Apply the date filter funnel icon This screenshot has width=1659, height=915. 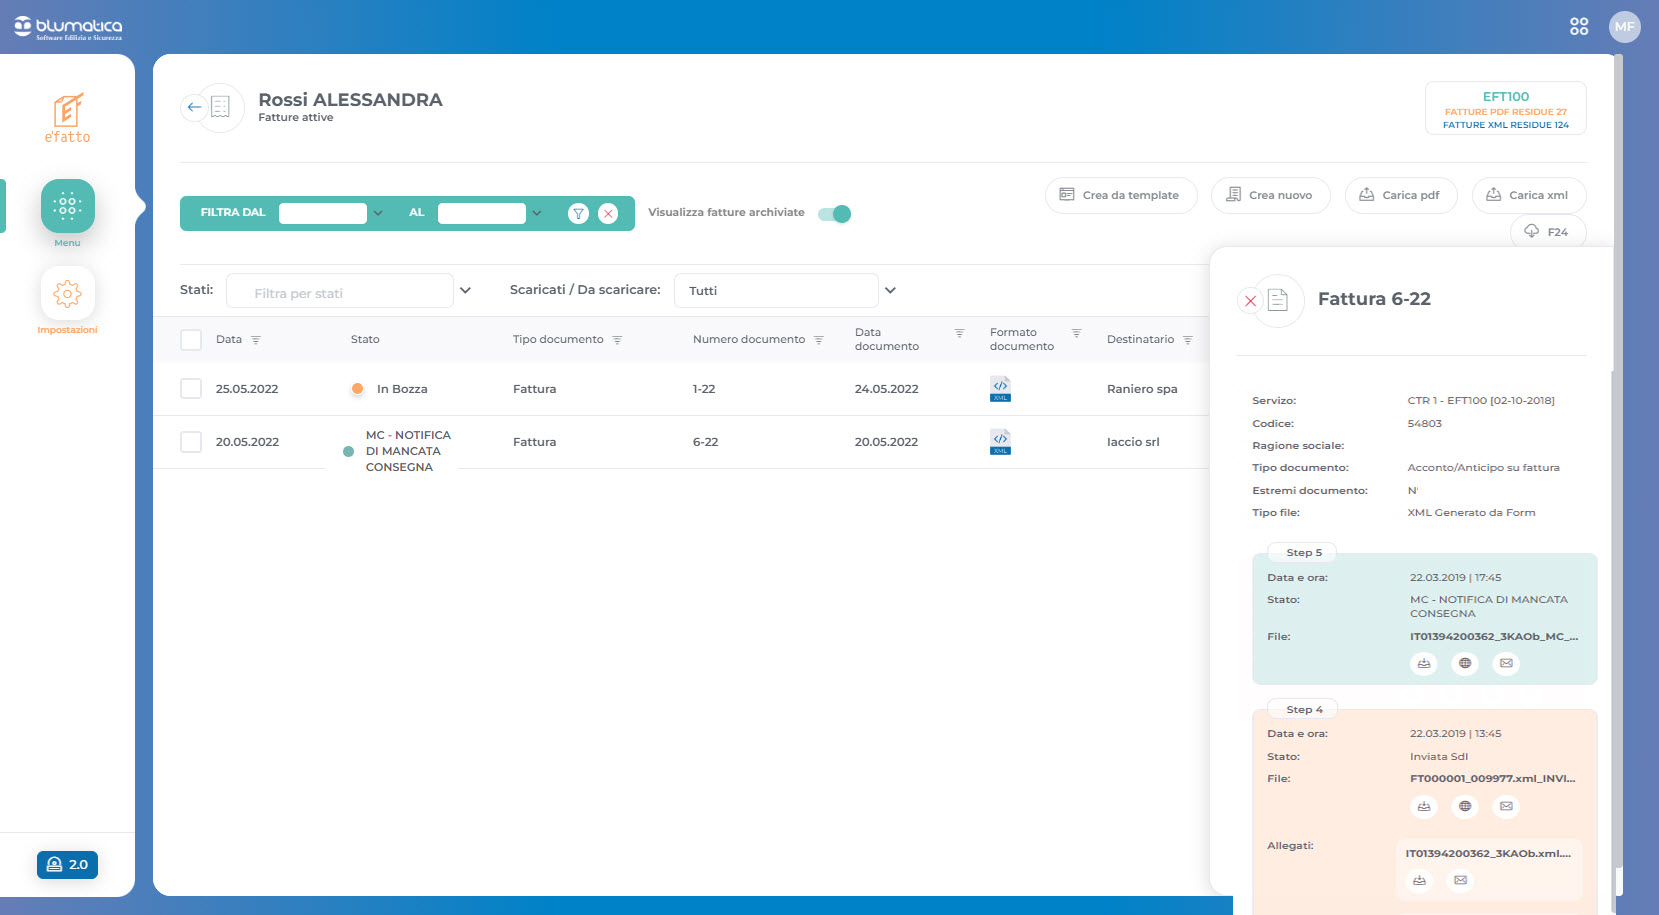tap(578, 213)
